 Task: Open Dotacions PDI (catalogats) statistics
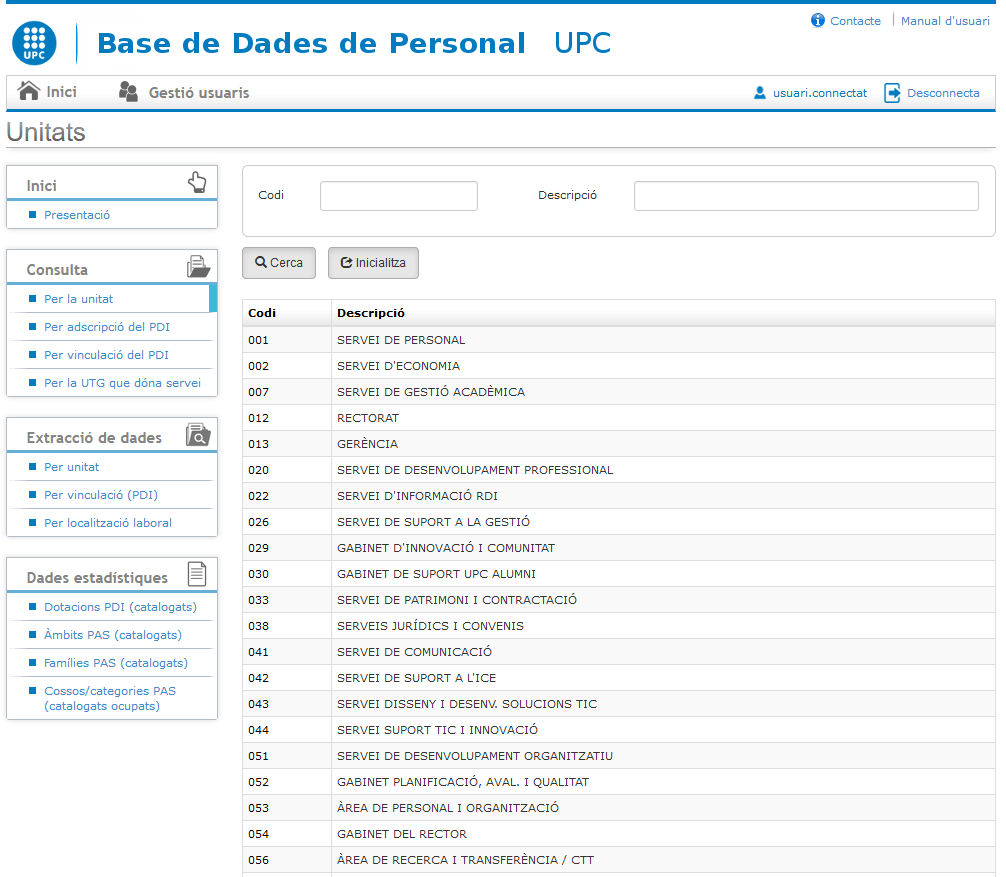coord(120,607)
